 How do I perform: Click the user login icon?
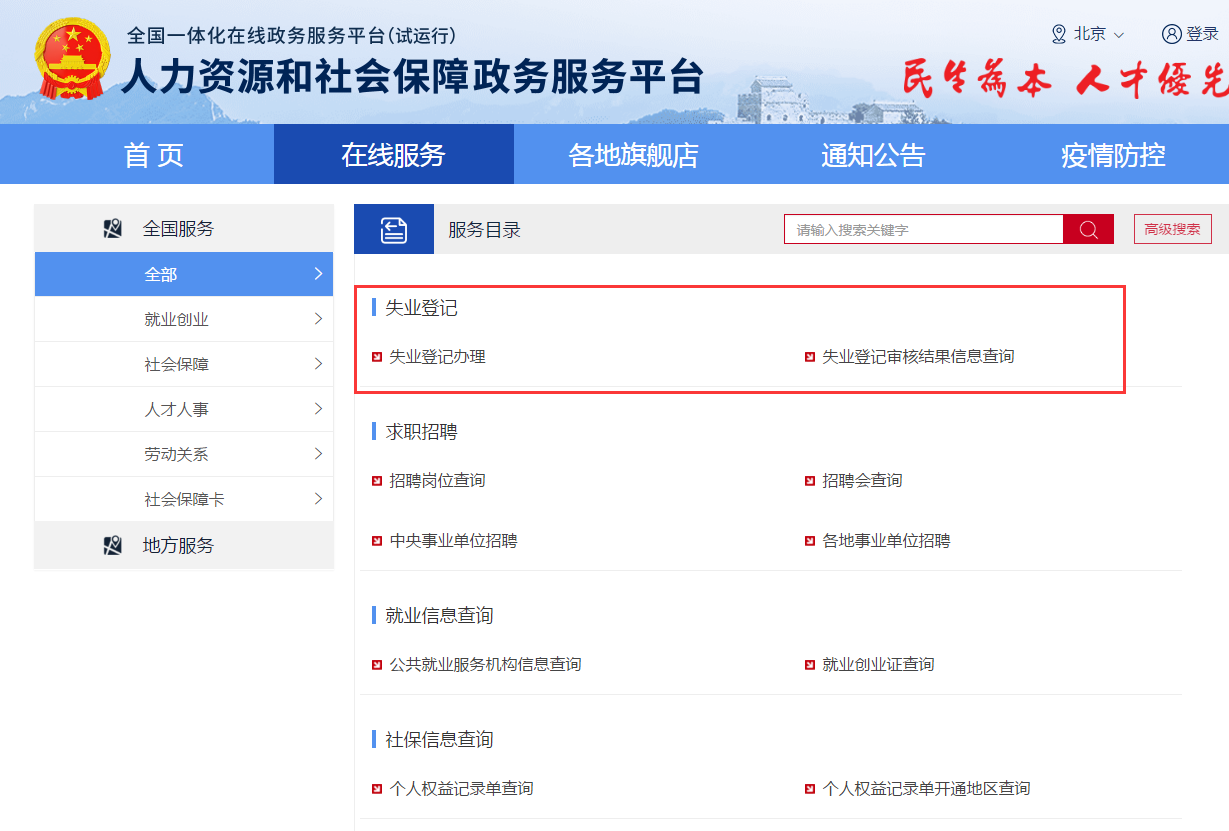[x=1171, y=34]
